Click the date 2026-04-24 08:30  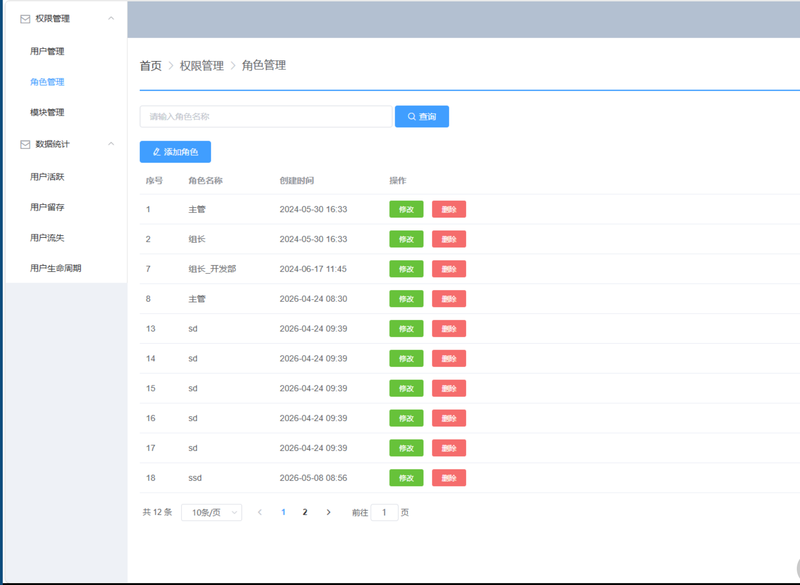313,299
